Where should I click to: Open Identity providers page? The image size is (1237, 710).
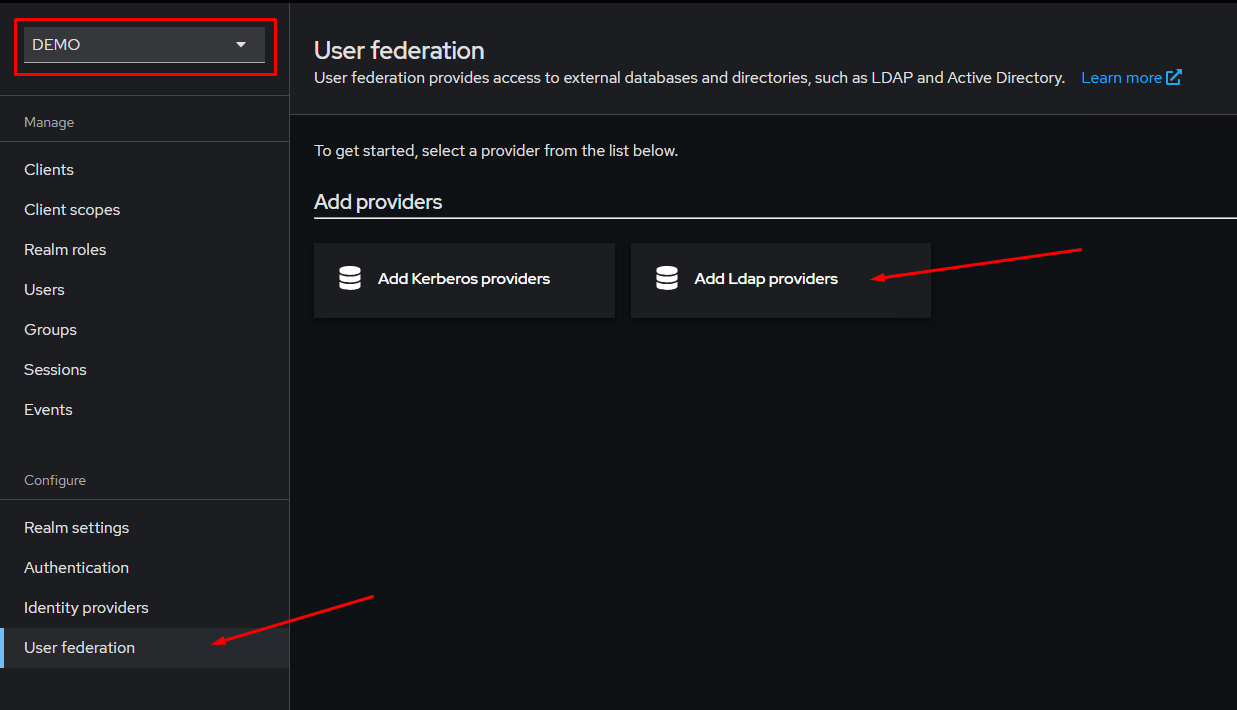click(86, 608)
